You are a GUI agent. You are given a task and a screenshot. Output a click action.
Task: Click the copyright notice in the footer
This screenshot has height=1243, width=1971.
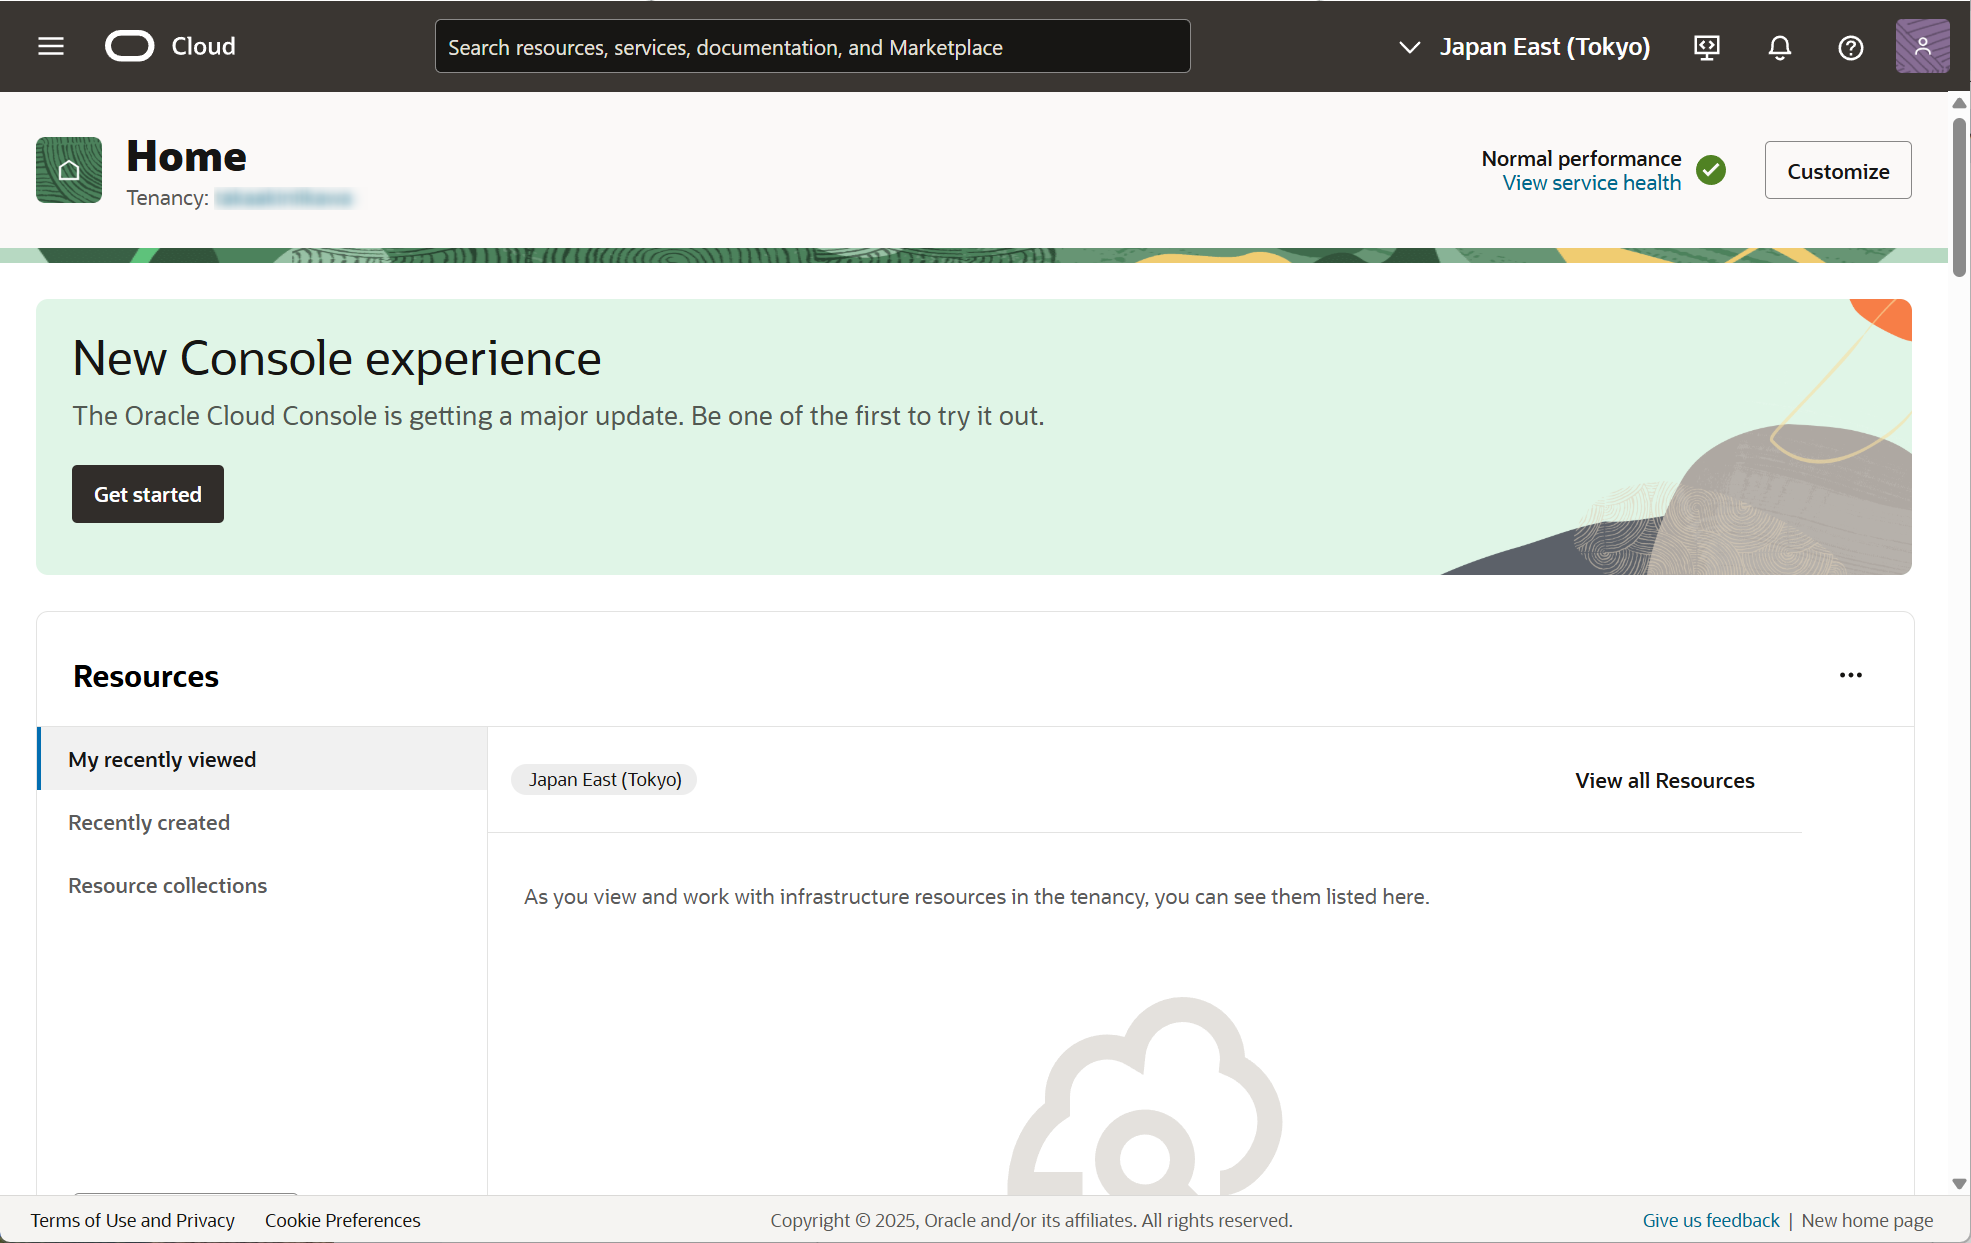click(1031, 1220)
